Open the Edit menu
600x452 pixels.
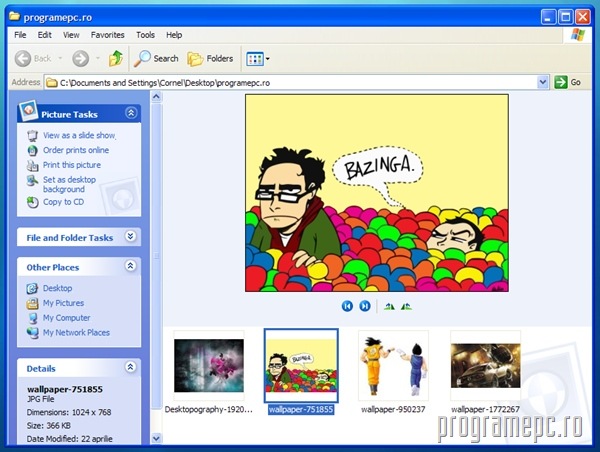click(44, 35)
